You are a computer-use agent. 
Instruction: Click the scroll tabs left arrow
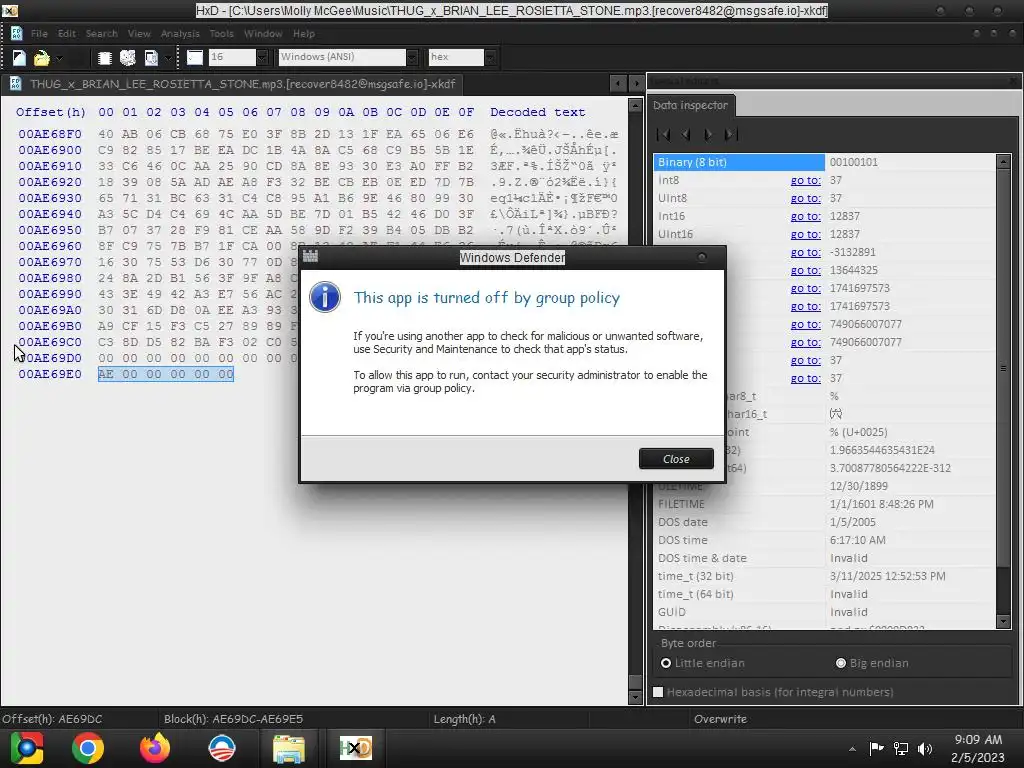pyautogui.click(x=618, y=84)
